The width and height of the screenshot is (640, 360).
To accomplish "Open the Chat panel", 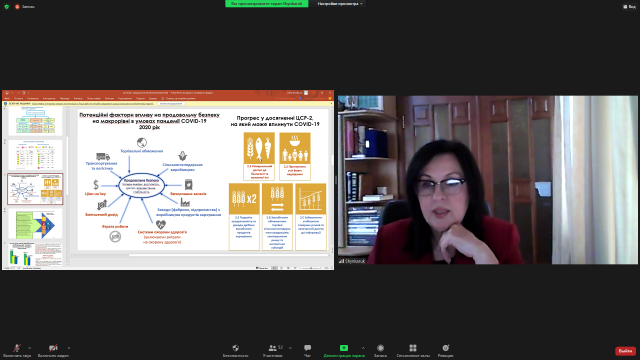I will coord(307,350).
